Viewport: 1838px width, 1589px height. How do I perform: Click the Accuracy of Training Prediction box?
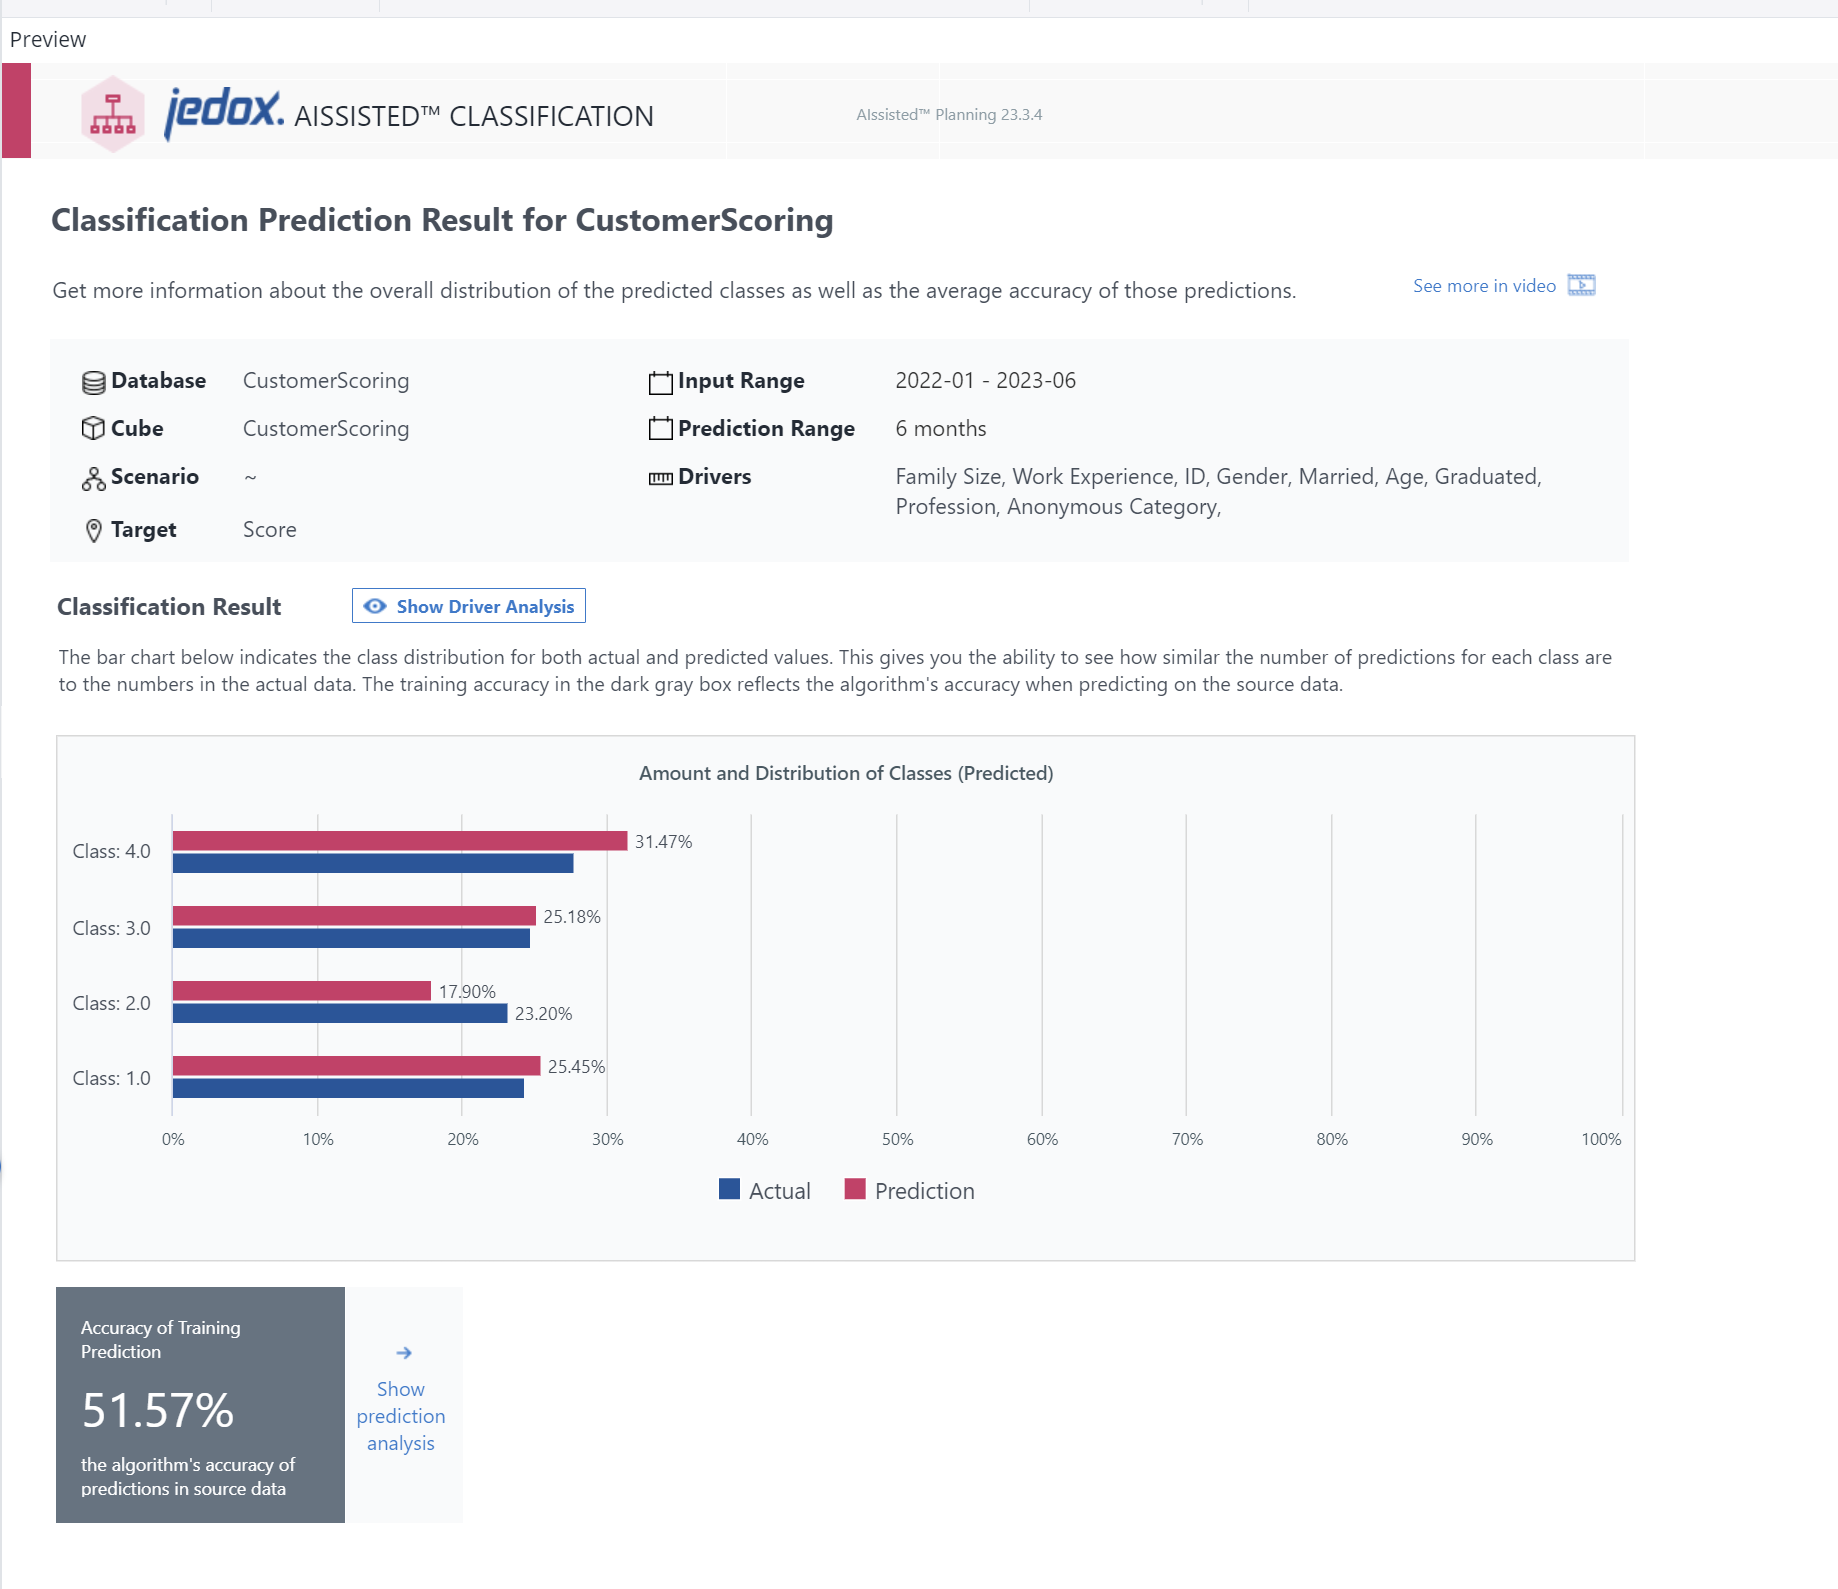click(x=200, y=1405)
